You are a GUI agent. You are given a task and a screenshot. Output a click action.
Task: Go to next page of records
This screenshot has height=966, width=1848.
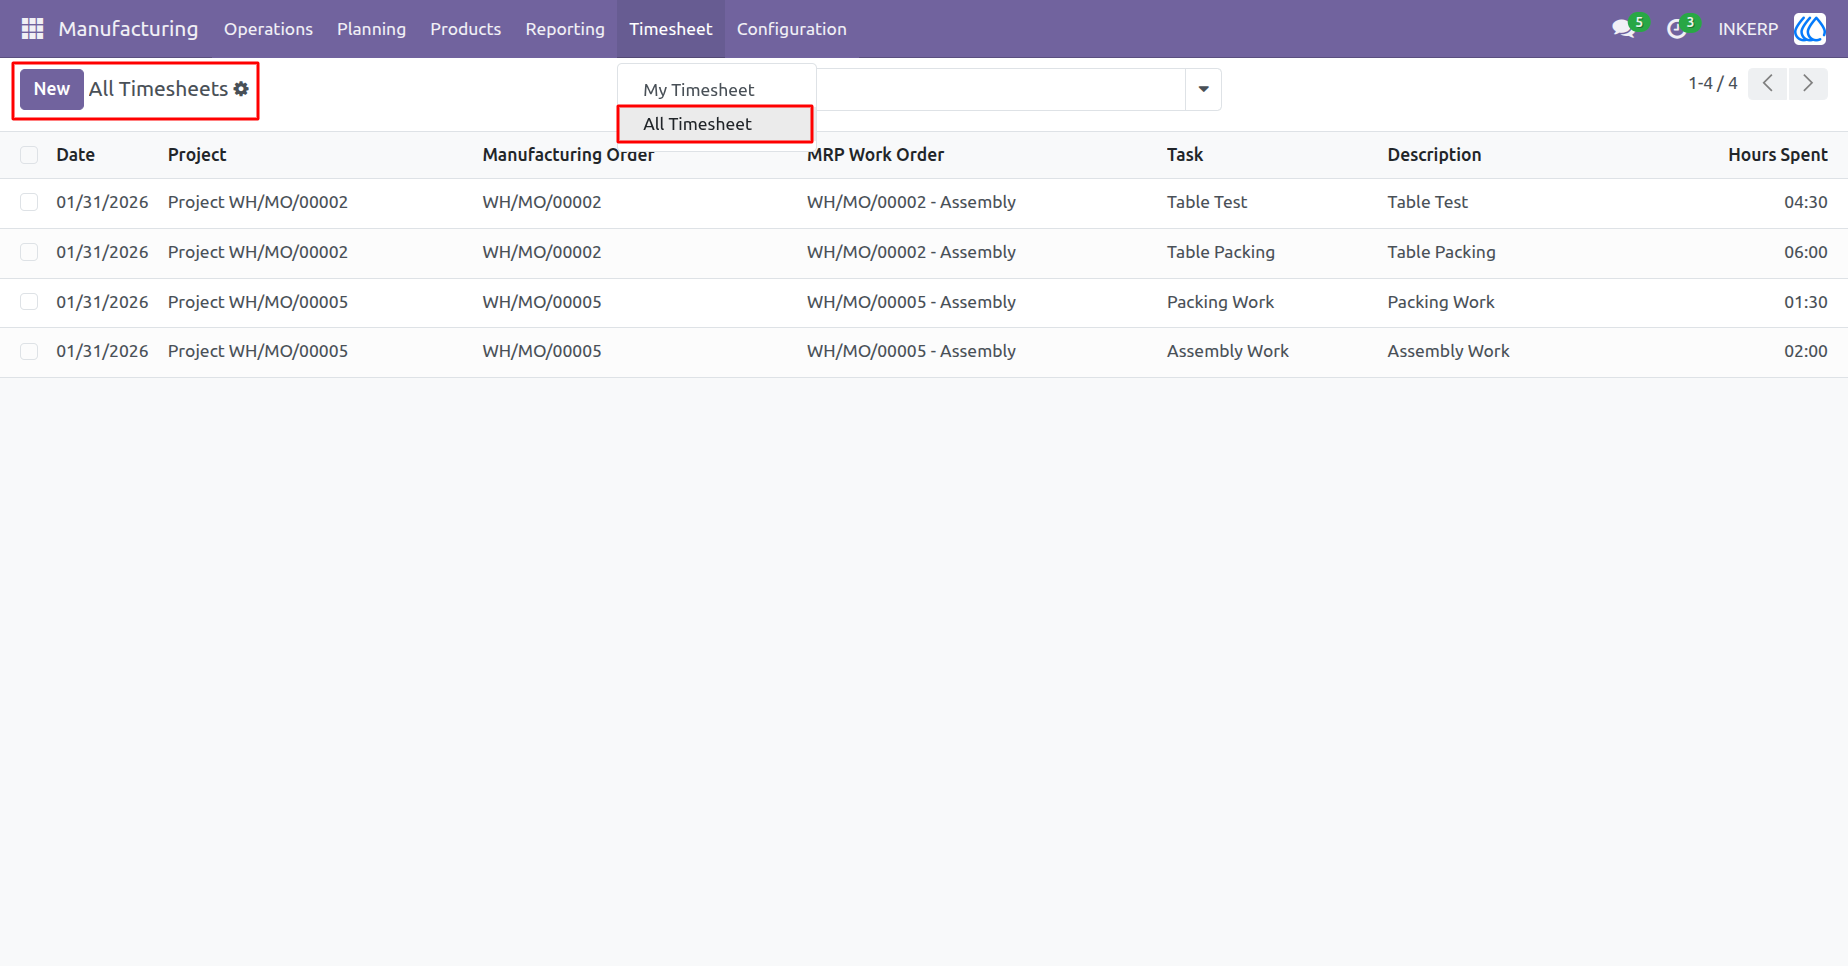[x=1808, y=84]
